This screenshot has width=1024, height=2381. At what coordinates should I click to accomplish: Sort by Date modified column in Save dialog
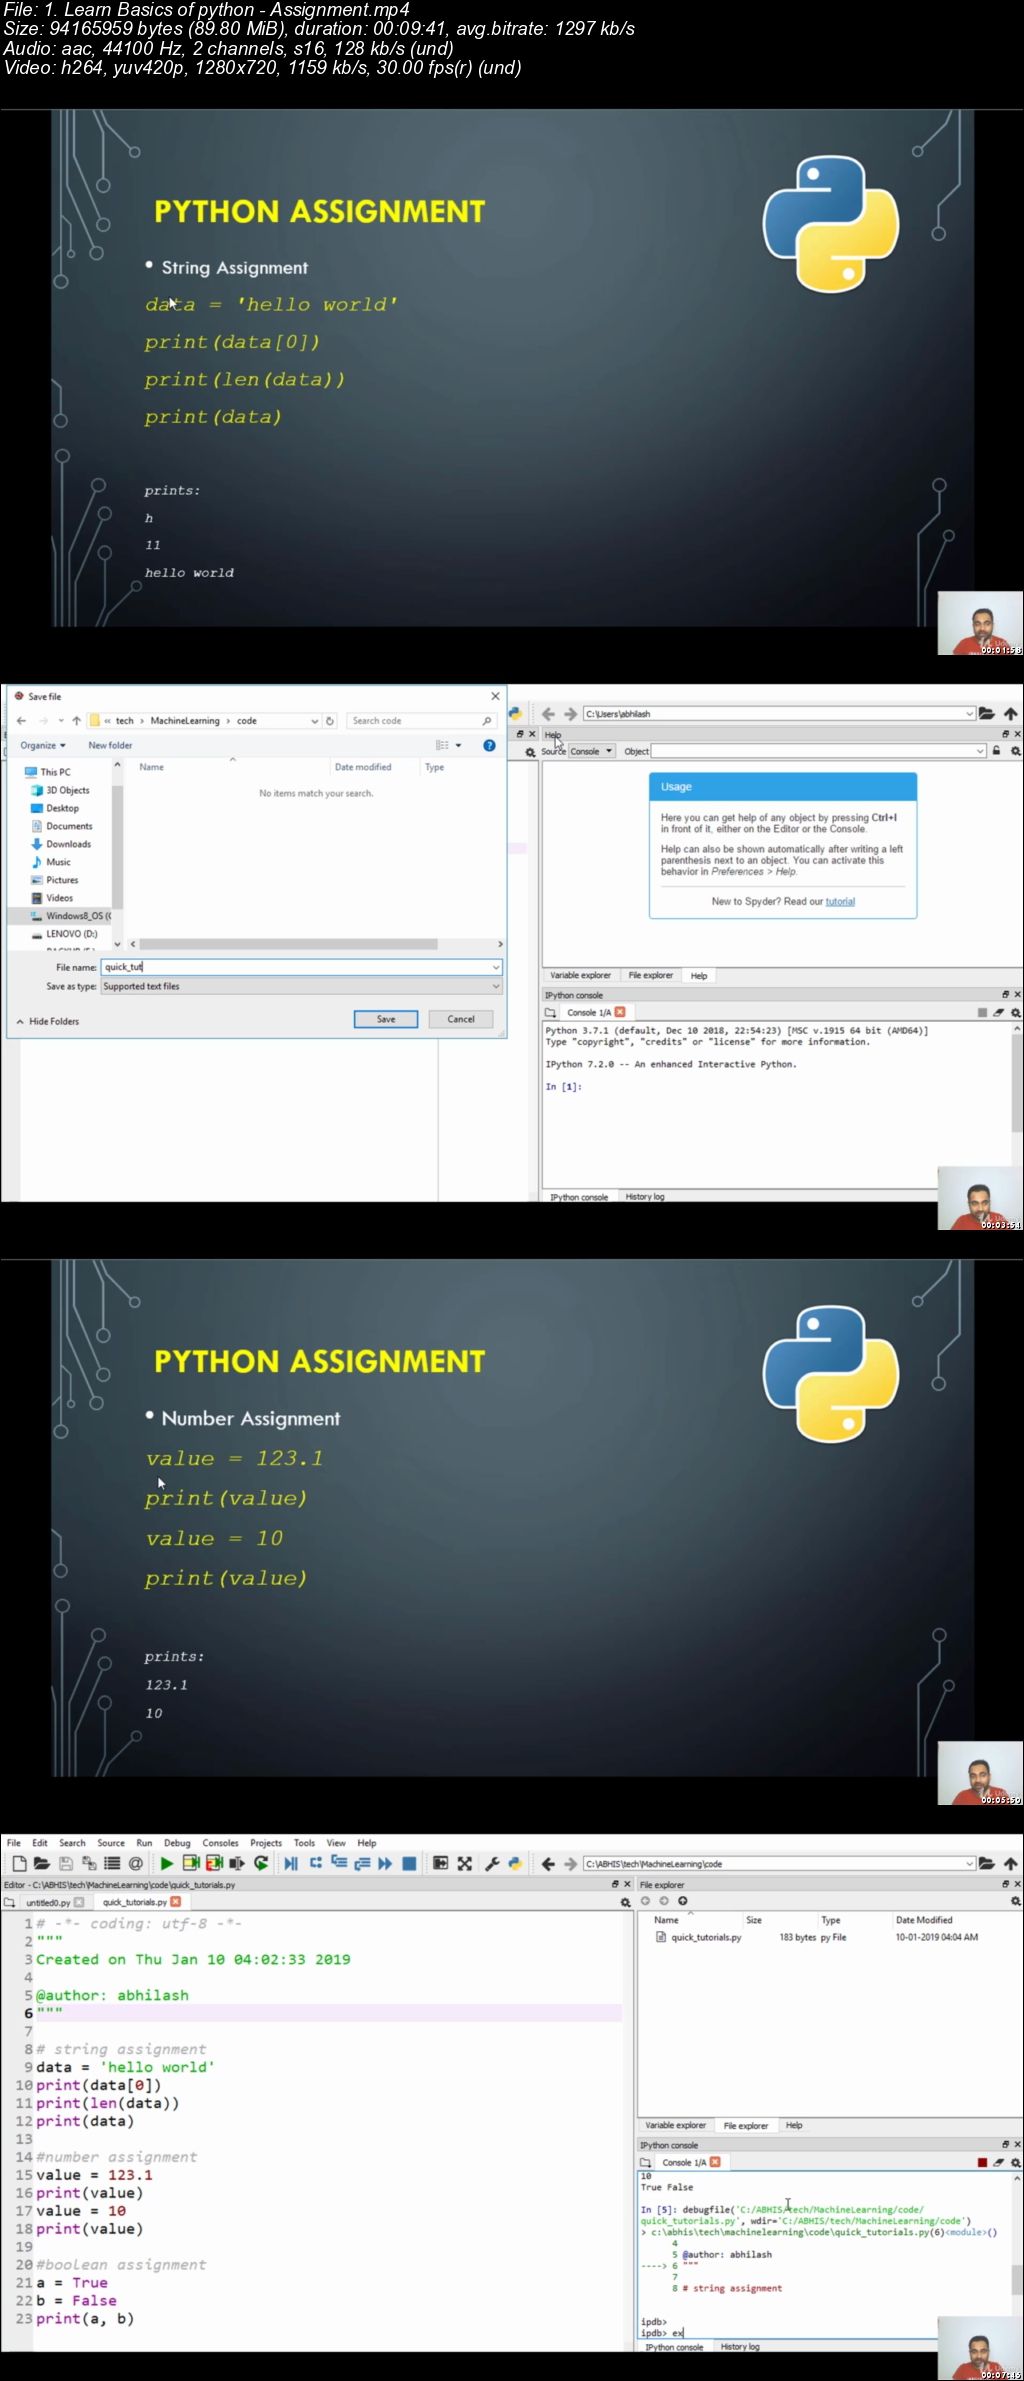point(374,767)
